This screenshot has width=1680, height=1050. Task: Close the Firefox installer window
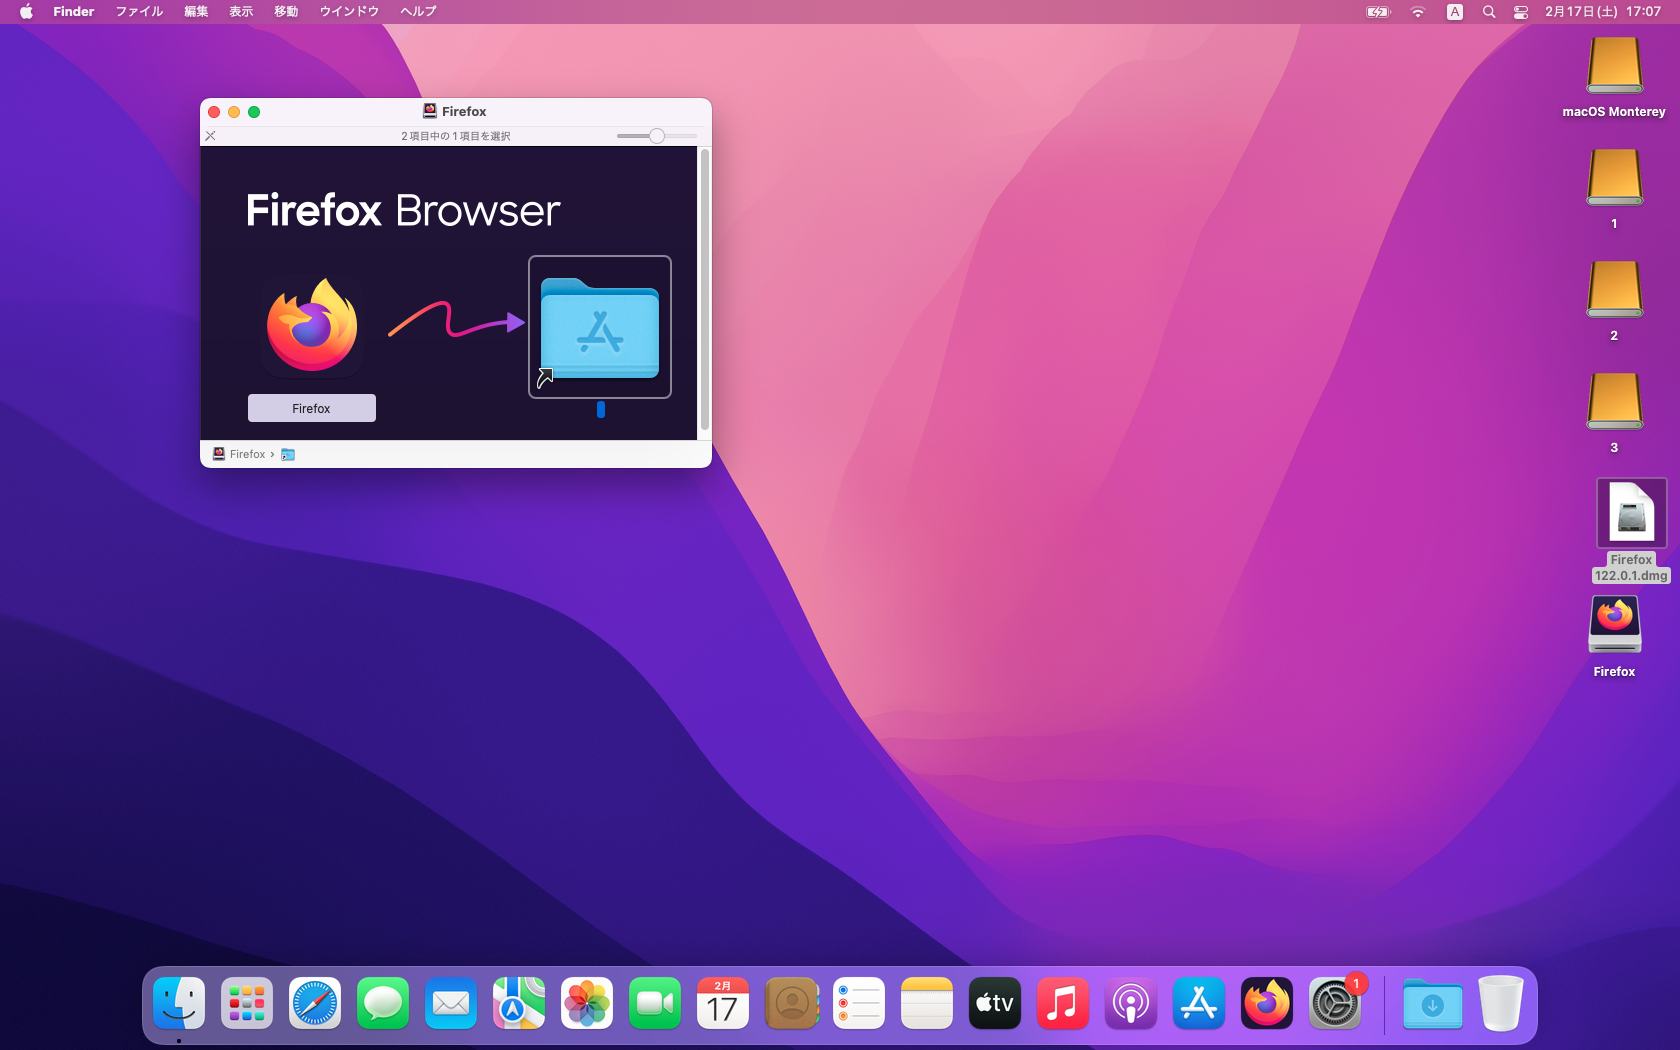click(214, 112)
